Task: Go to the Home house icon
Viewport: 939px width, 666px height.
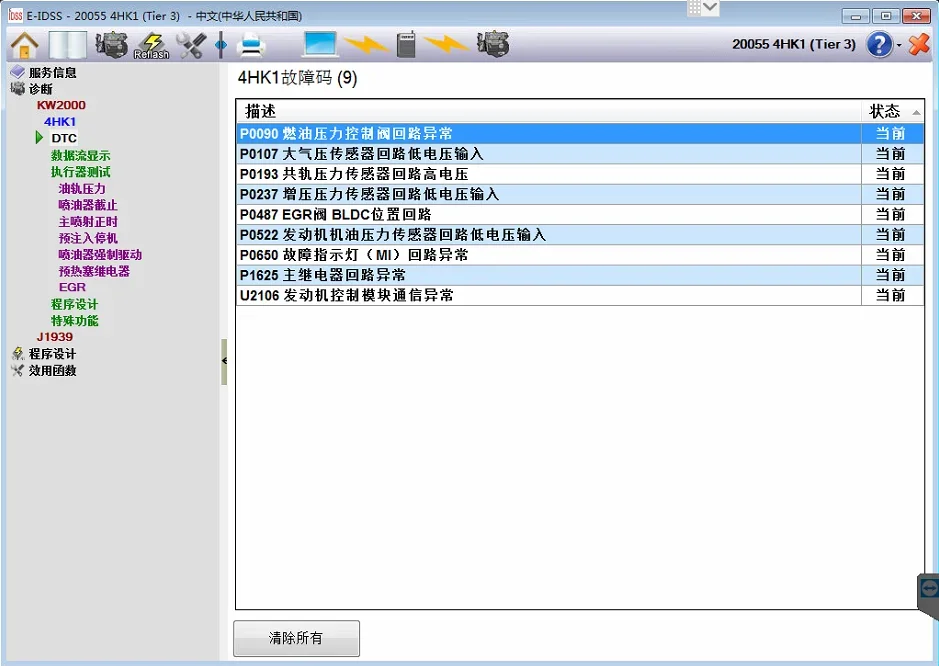Action: click(25, 45)
